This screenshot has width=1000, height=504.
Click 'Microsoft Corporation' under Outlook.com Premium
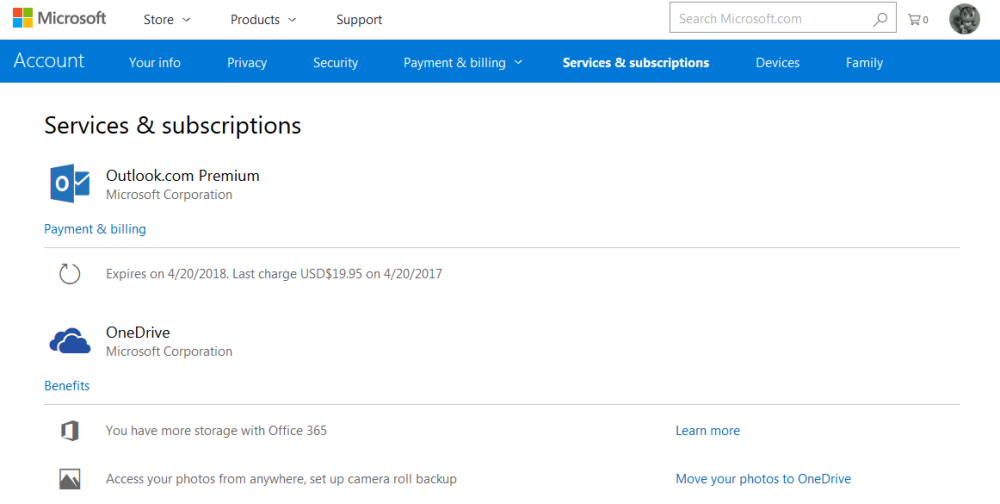coord(169,195)
